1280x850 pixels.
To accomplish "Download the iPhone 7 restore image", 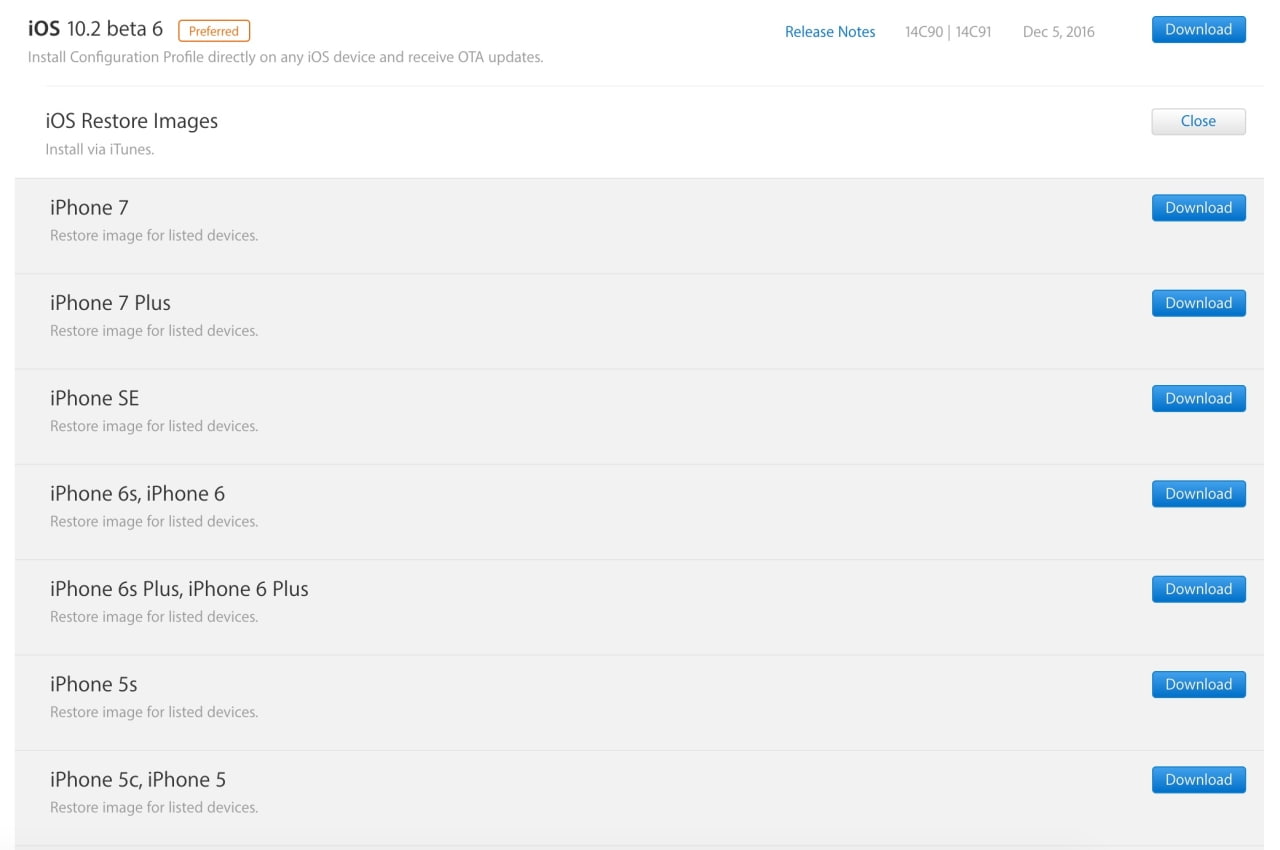I will click(1198, 208).
